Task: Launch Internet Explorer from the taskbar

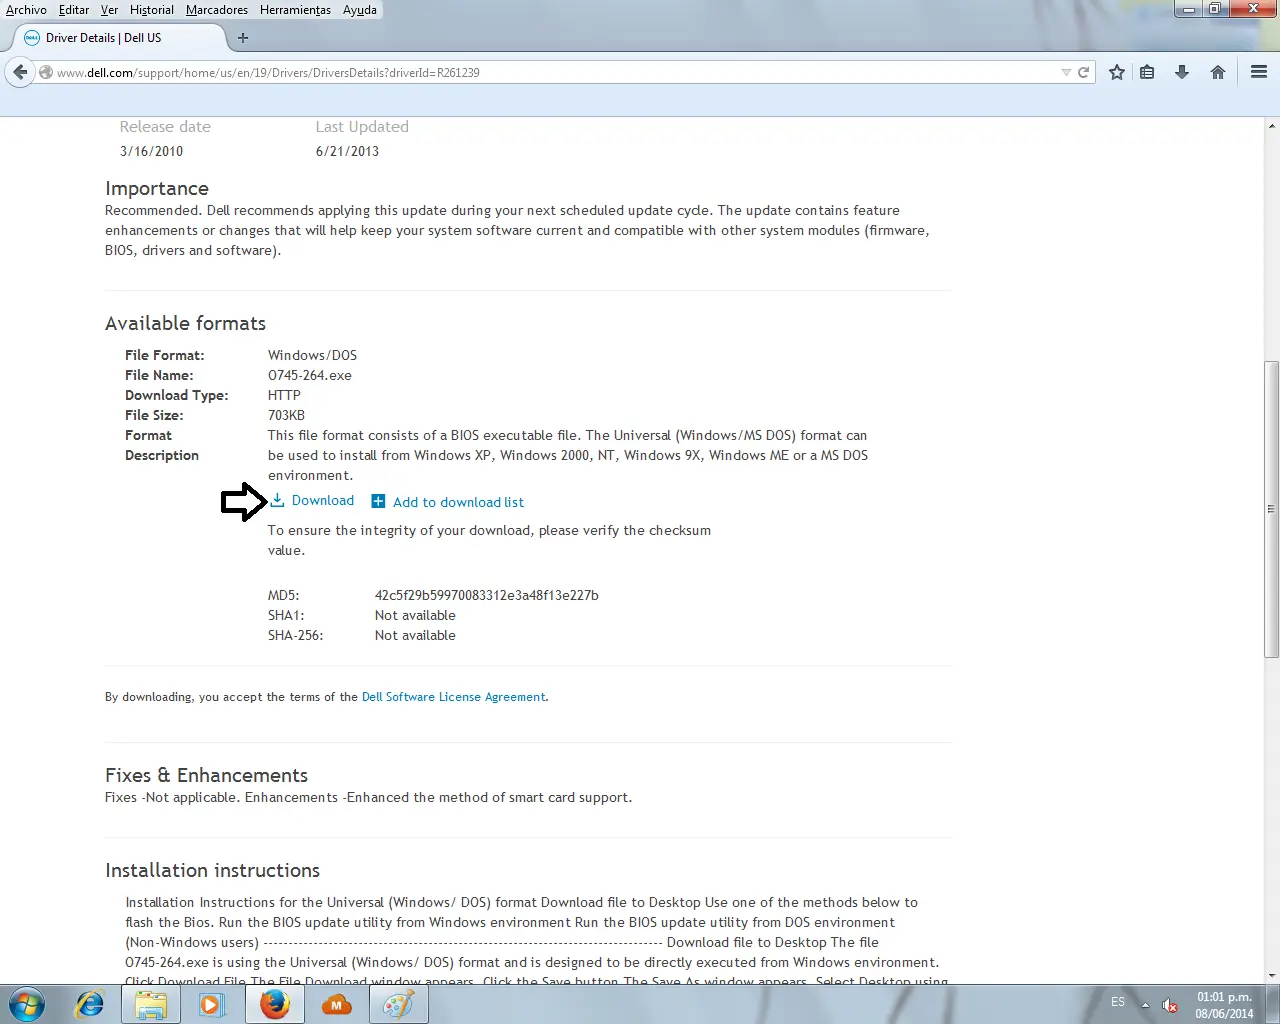Action: [x=90, y=1004]
